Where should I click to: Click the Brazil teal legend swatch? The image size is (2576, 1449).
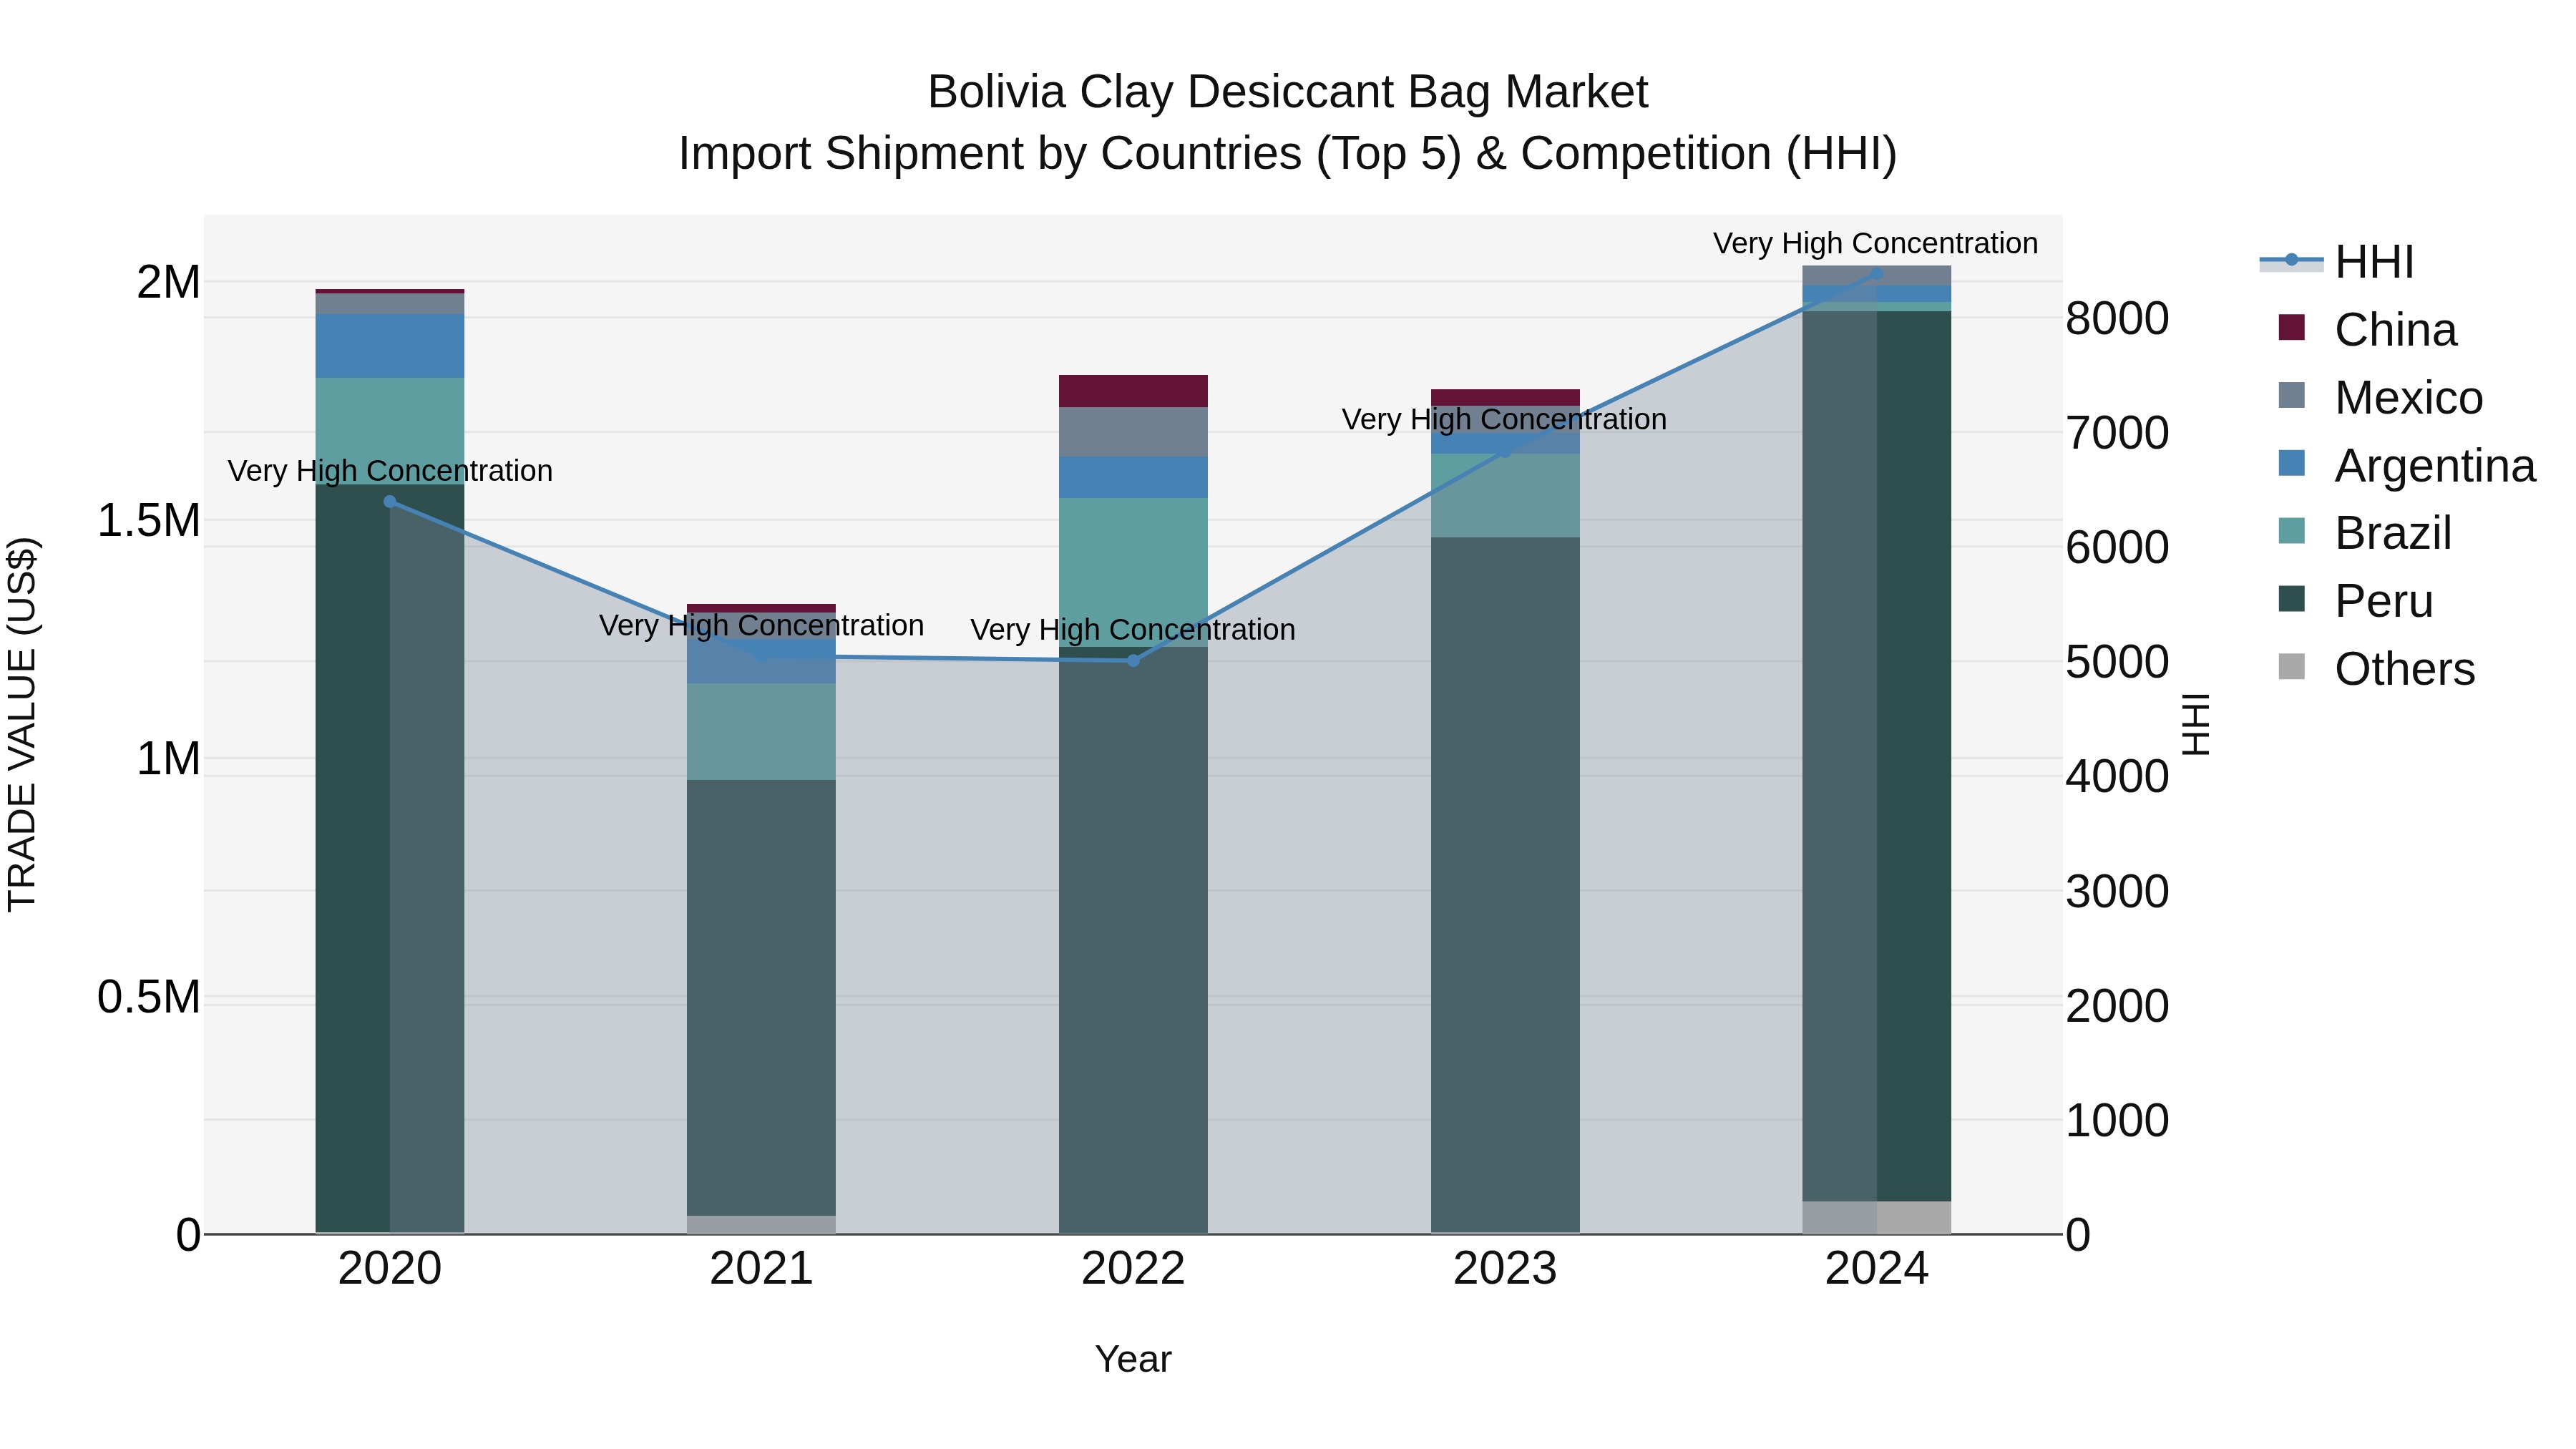pyautogui.click(x=2291, y=531)
